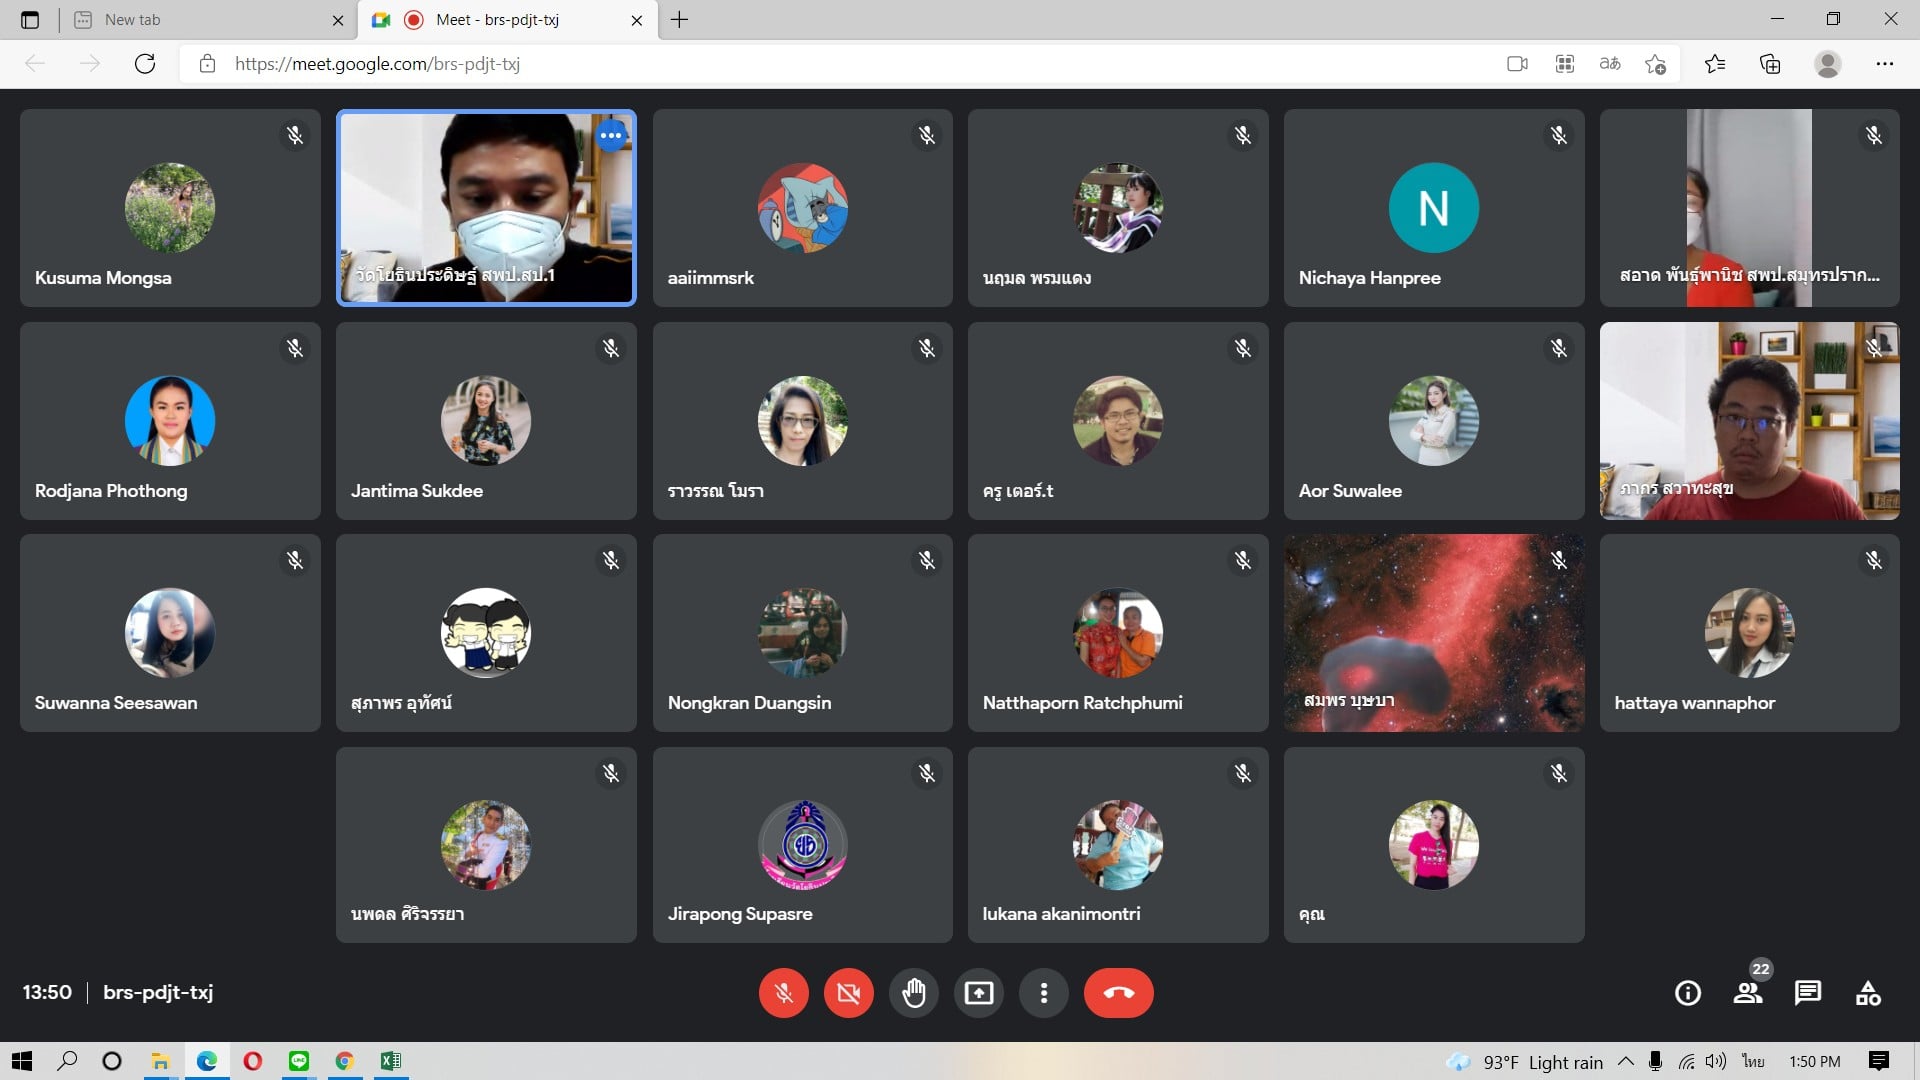This screenshot has height=1080, width=1920.
Task: Leave the call with red hangup button
Action: (x=1118, y=993)
